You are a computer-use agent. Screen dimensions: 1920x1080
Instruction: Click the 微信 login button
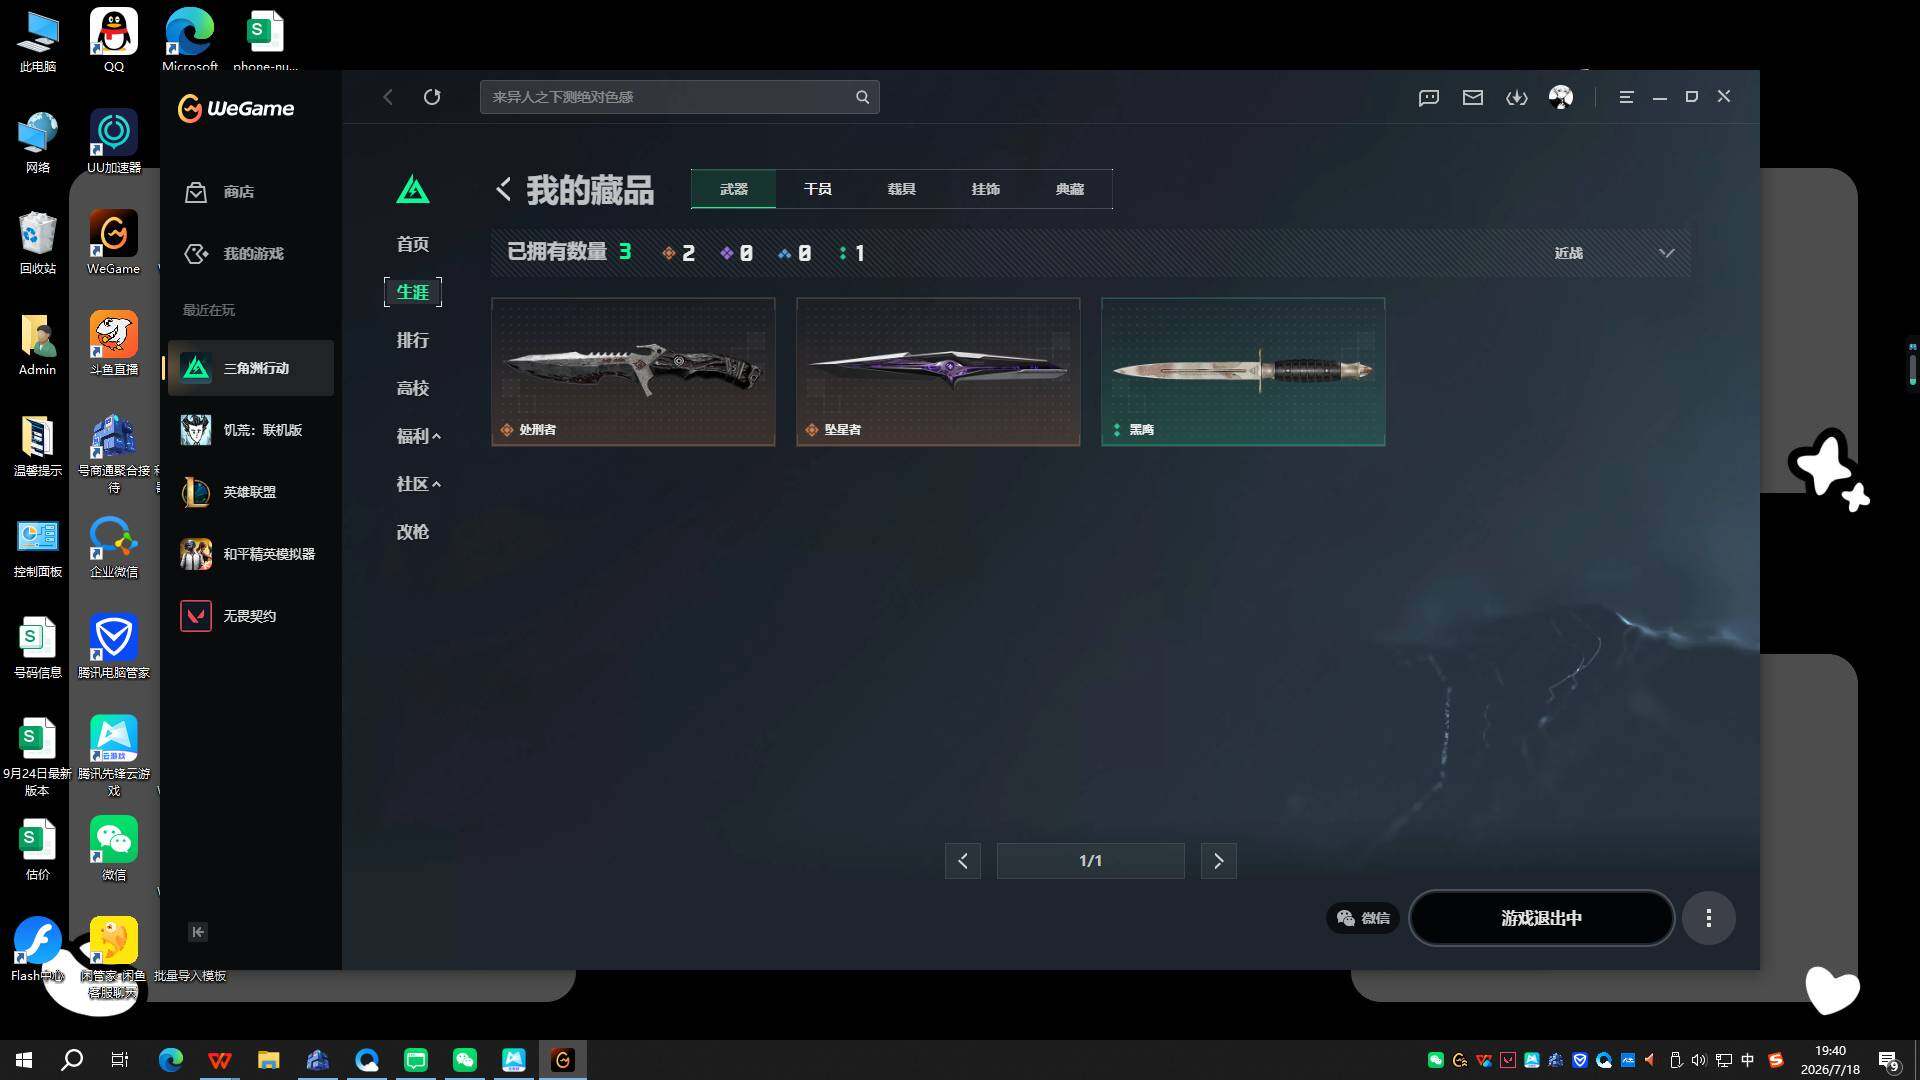coord(1363,918)
